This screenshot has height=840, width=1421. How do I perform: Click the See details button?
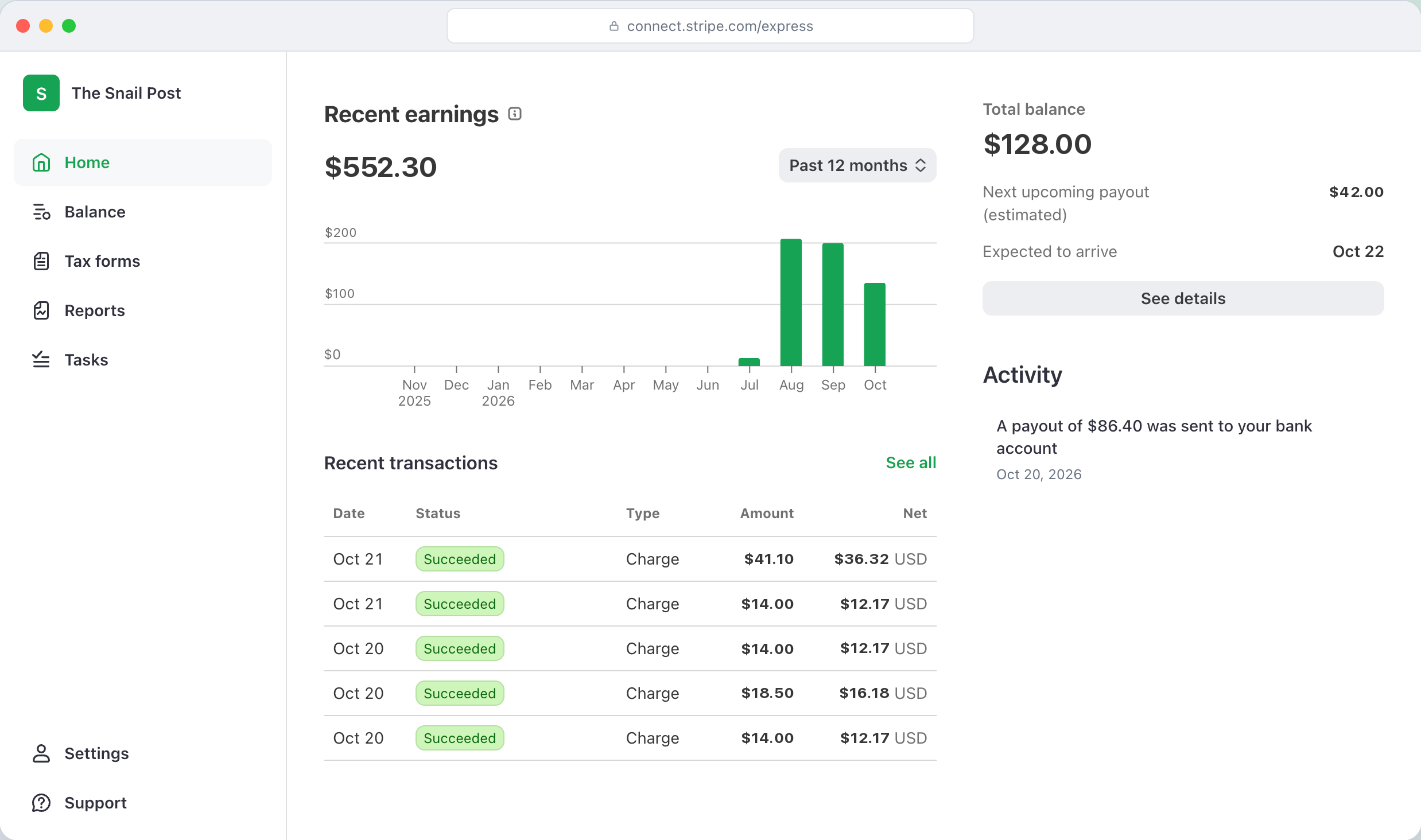click(1183, 298)
